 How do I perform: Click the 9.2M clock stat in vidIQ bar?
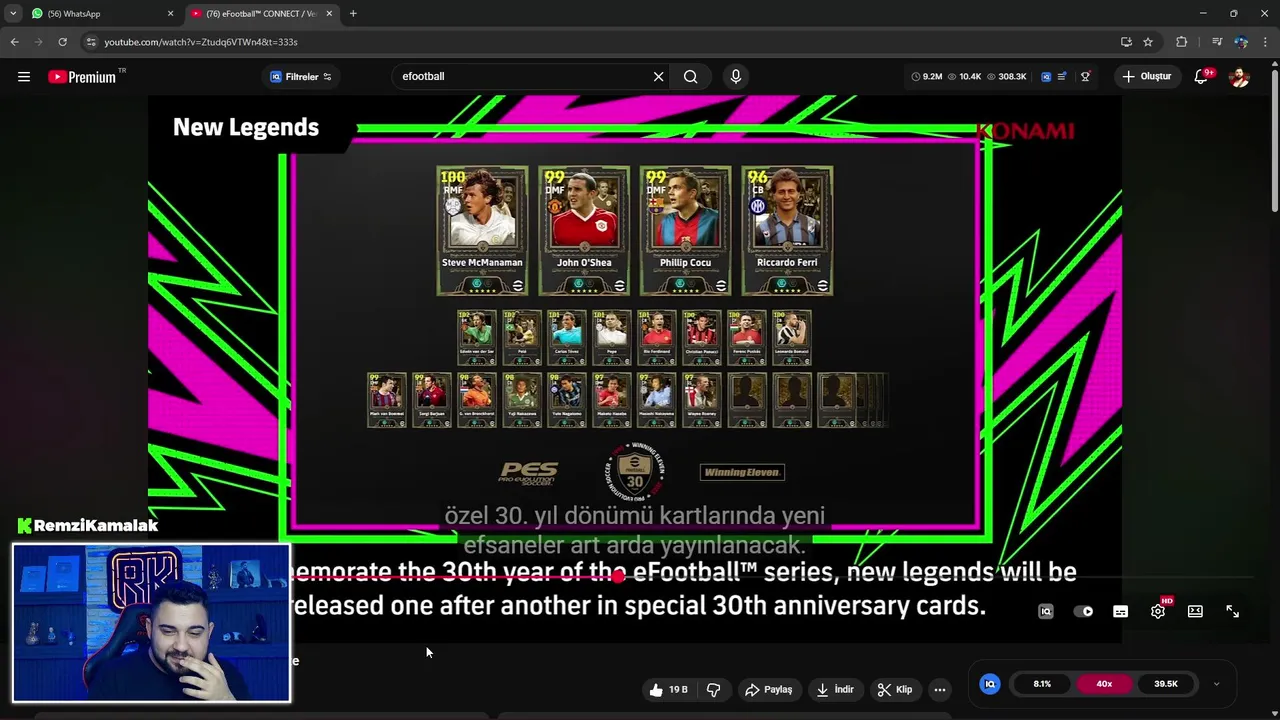coord(927,77)
